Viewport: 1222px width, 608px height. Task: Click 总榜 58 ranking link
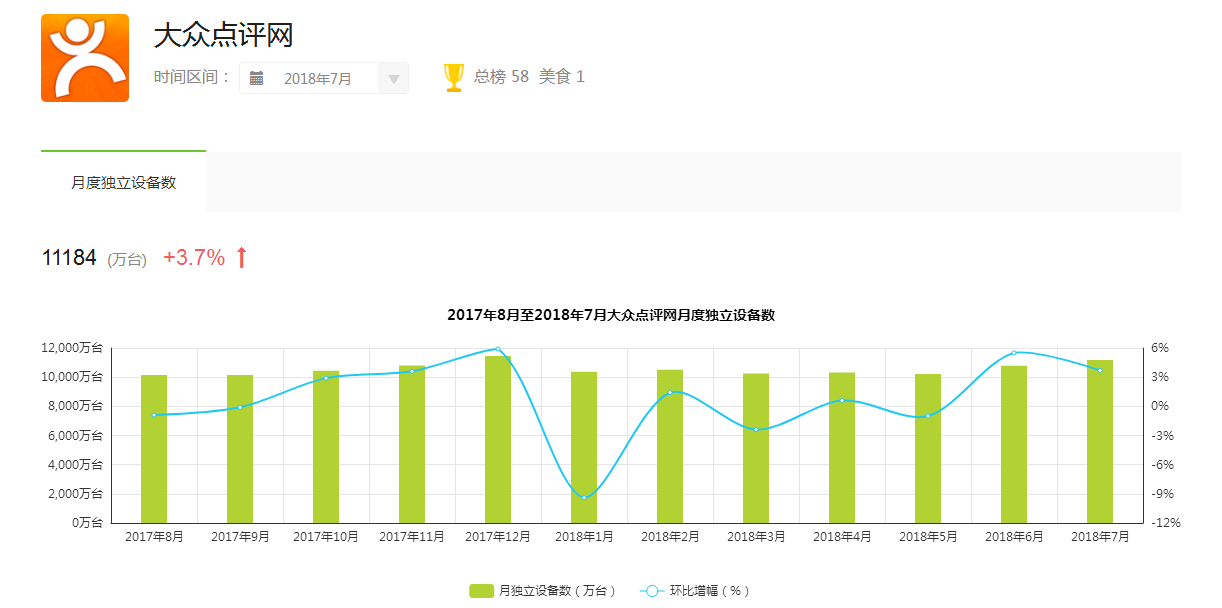(501, 76)
